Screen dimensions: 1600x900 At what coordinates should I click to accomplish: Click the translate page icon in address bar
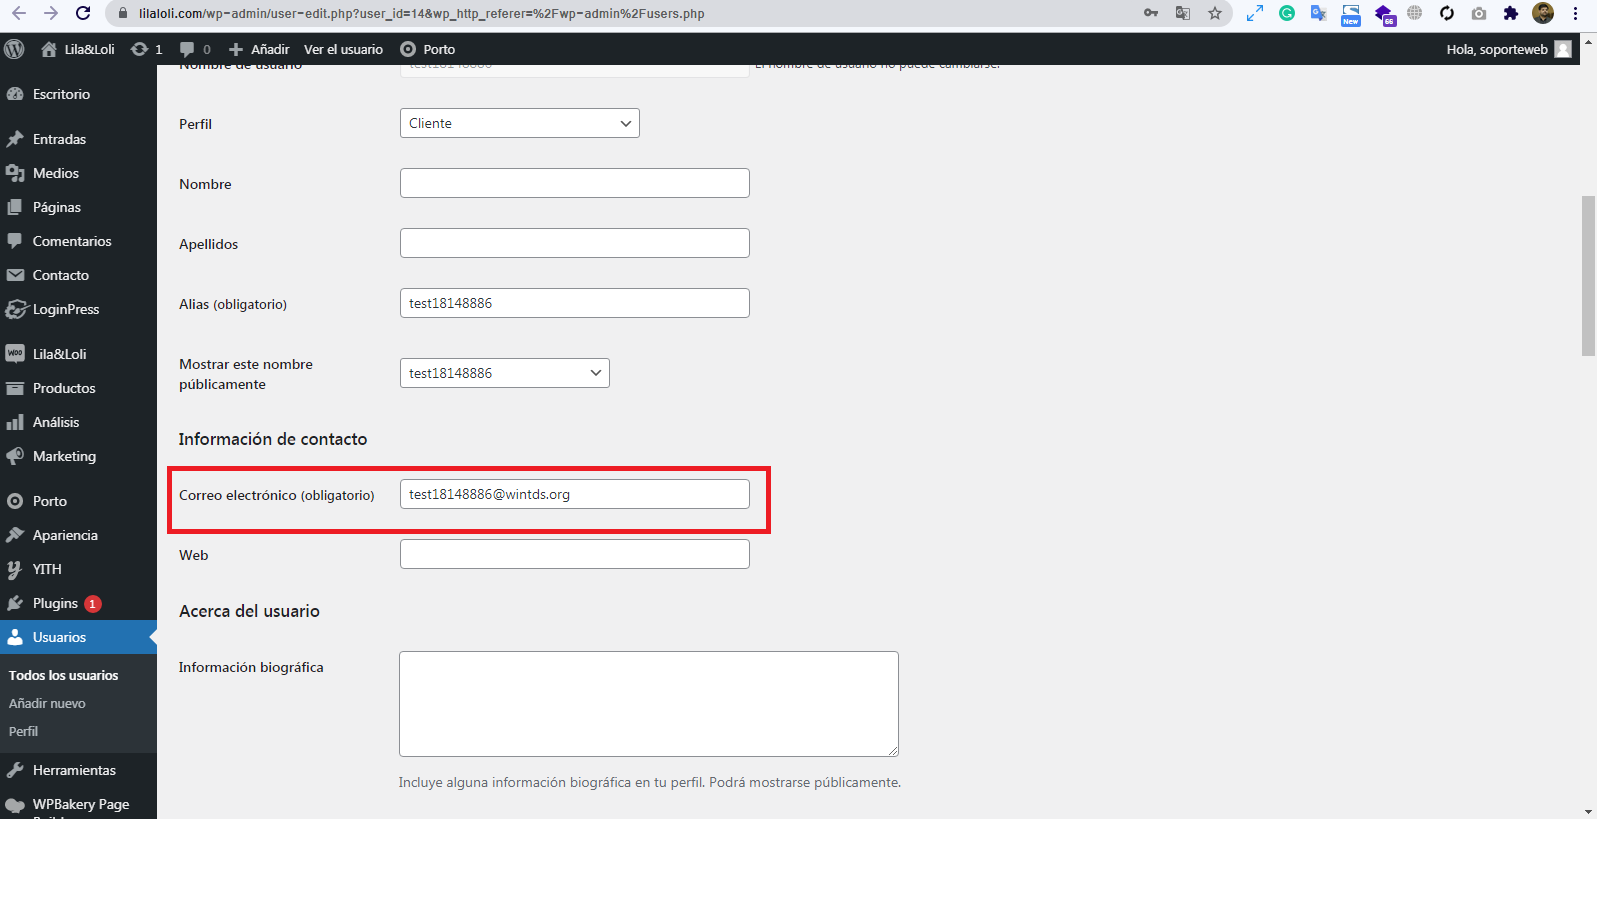(1183, 13)
